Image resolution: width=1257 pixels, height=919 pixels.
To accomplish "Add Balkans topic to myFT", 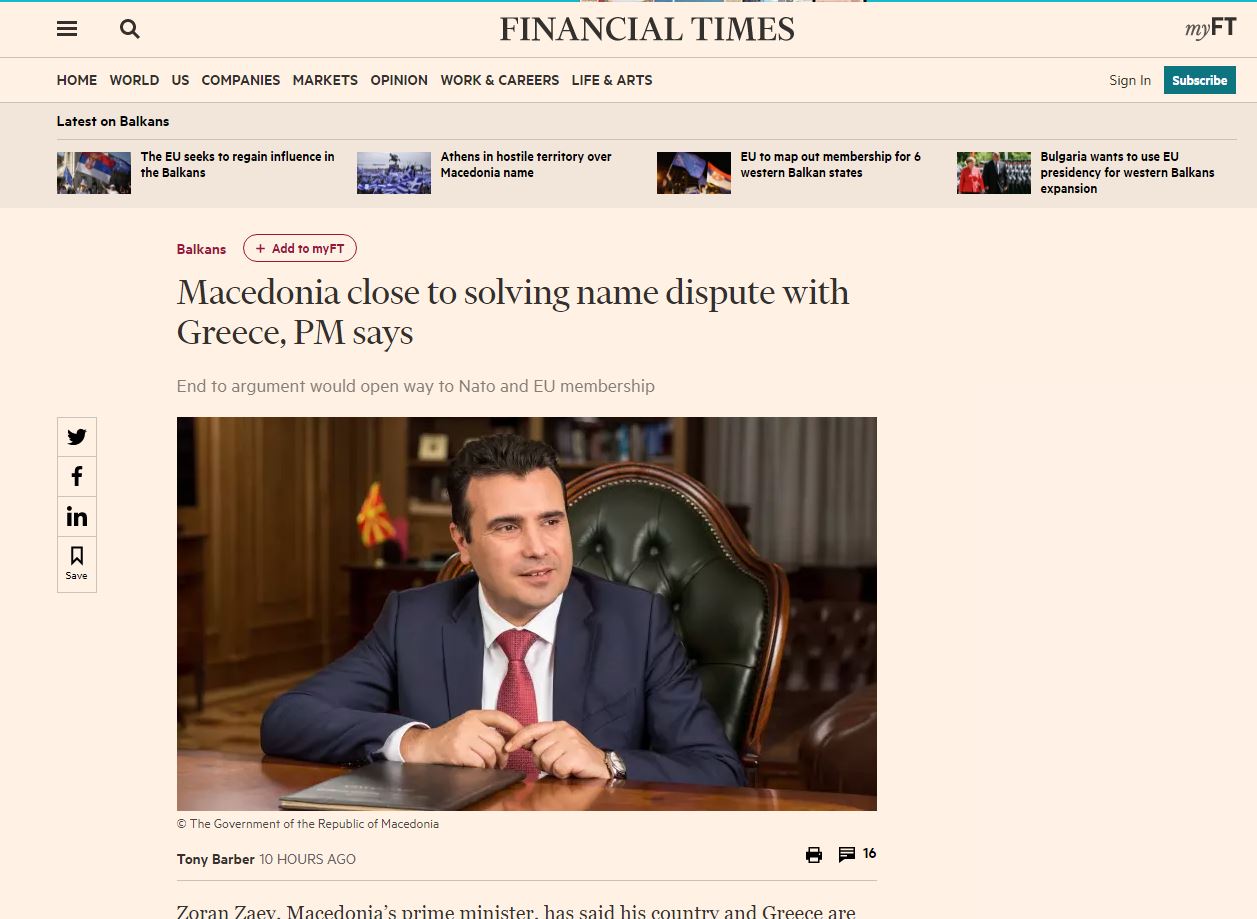I will click(x=300, y=249).
